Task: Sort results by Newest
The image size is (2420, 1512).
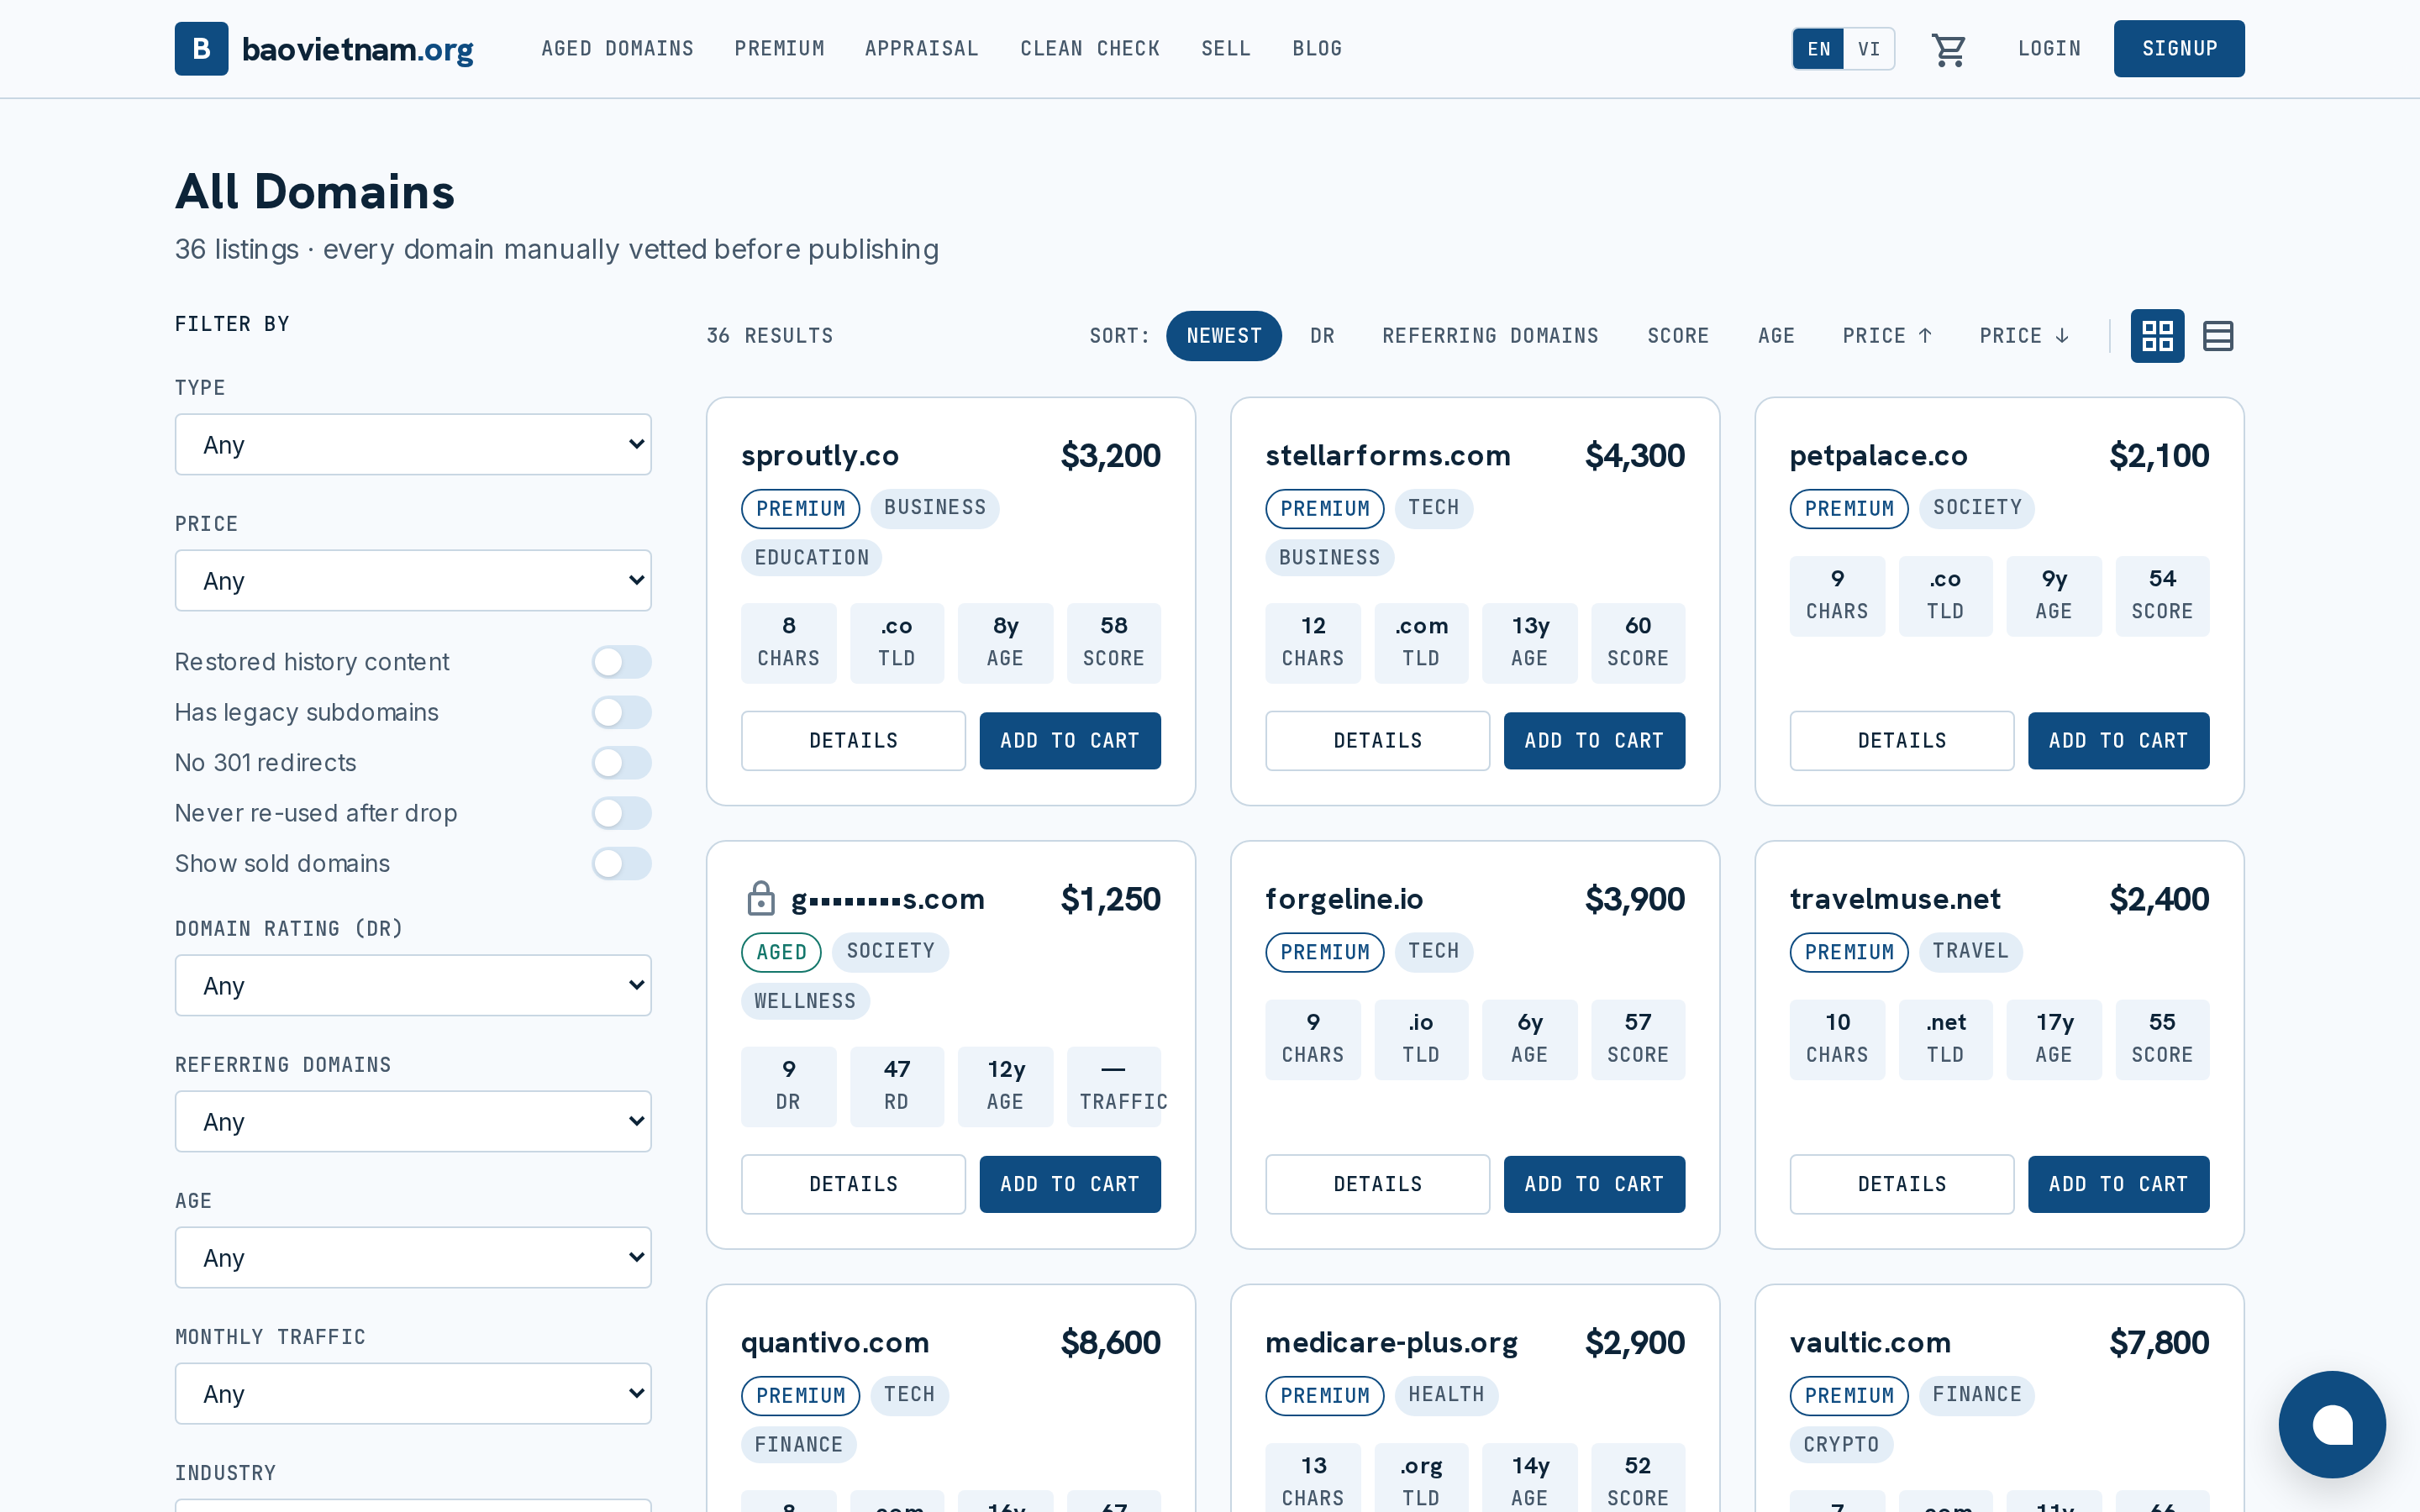Action: (1224, 336)
